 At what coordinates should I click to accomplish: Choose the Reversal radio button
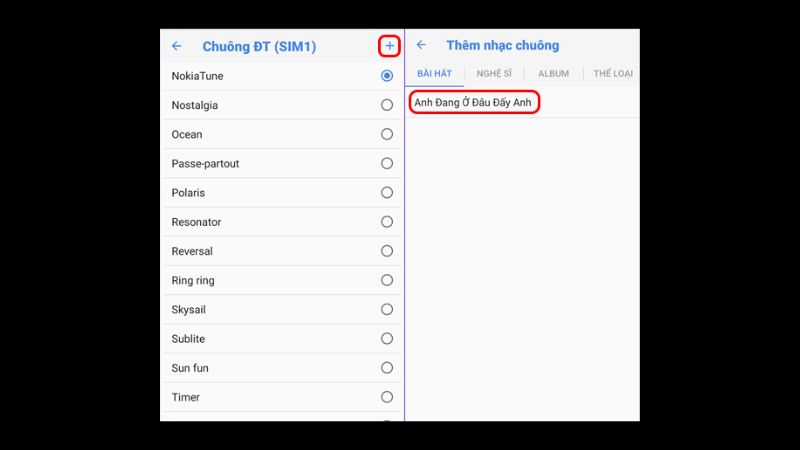[387, 251]
